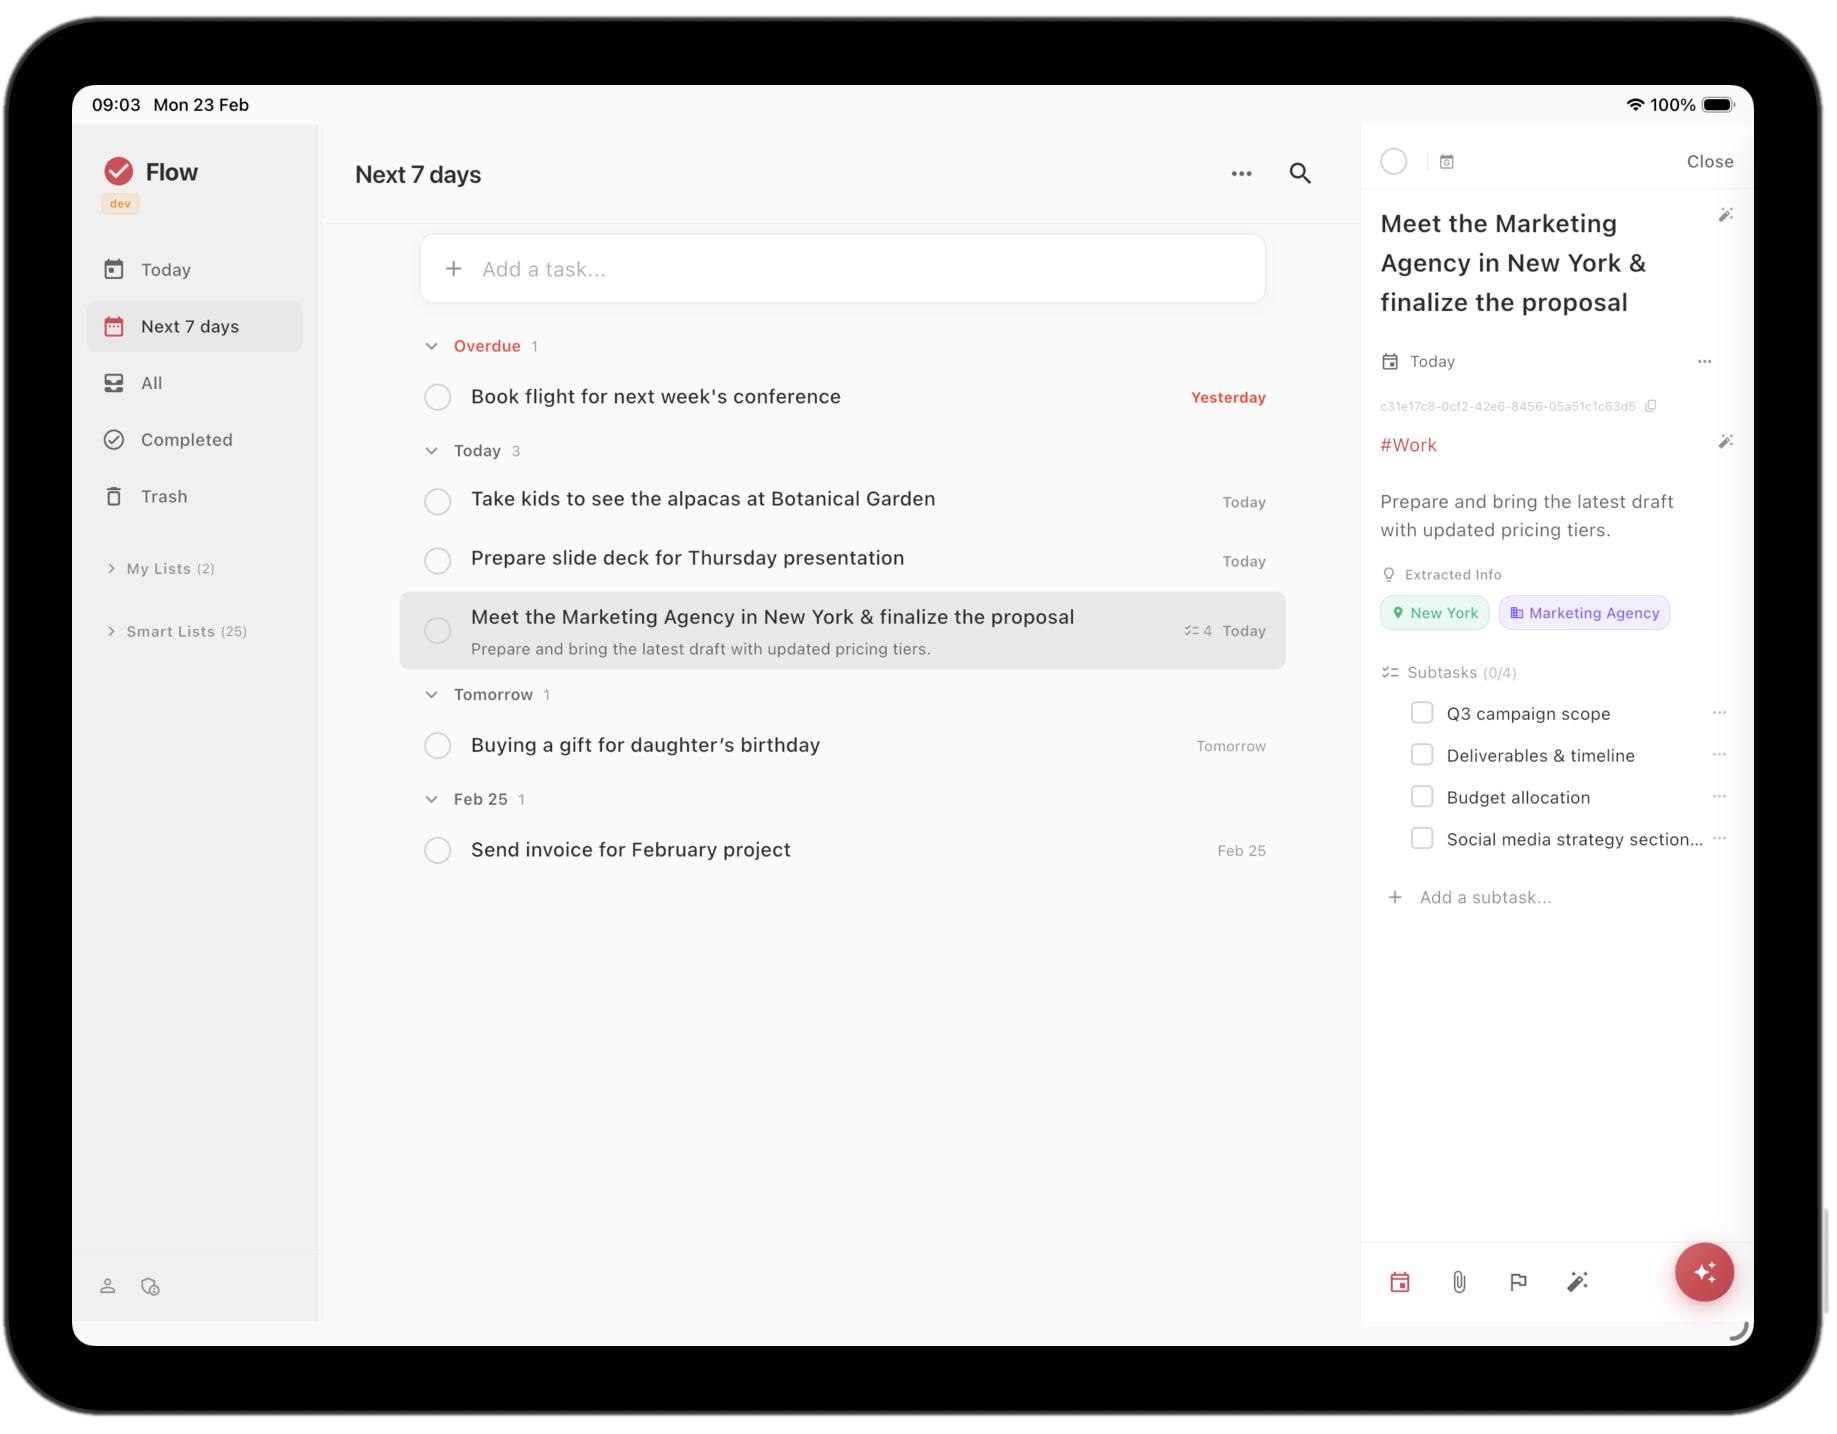Mark Budget allocation subtask as complete
Screen dimensions: 1837x1434
coord(1421,796)
